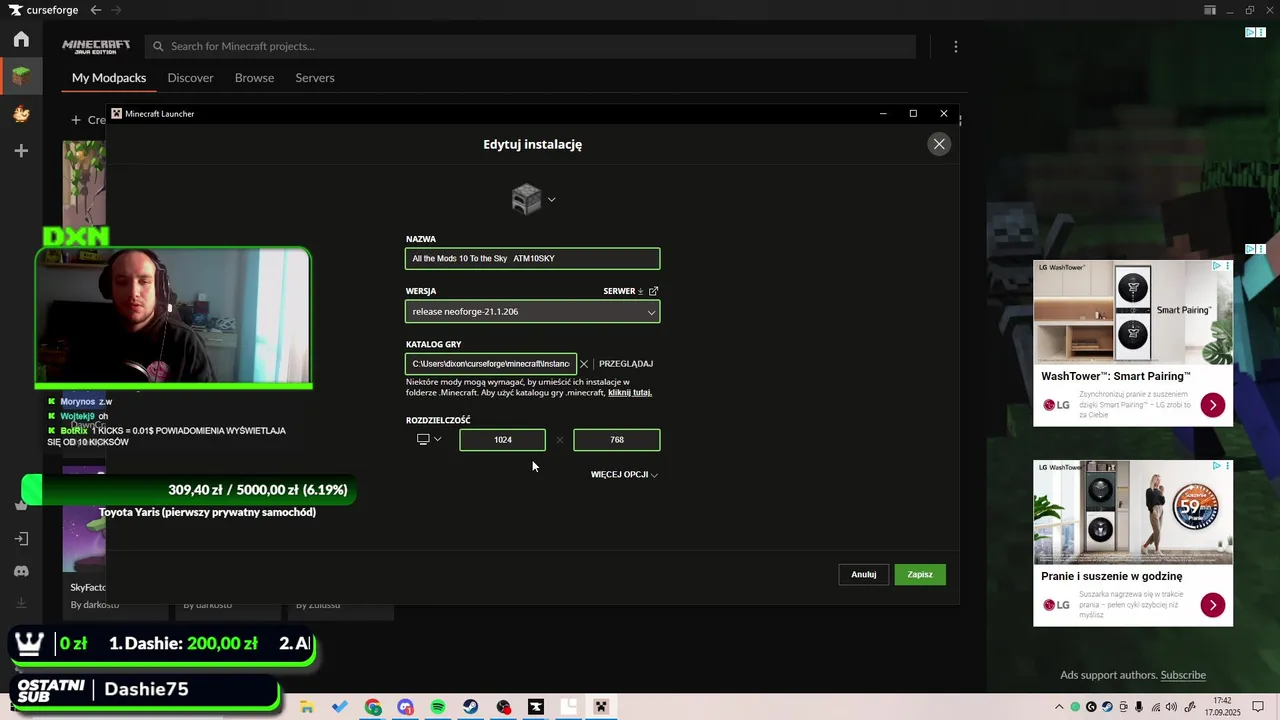Open the monitor resolution preset dropdown

(x=429, y=440)
